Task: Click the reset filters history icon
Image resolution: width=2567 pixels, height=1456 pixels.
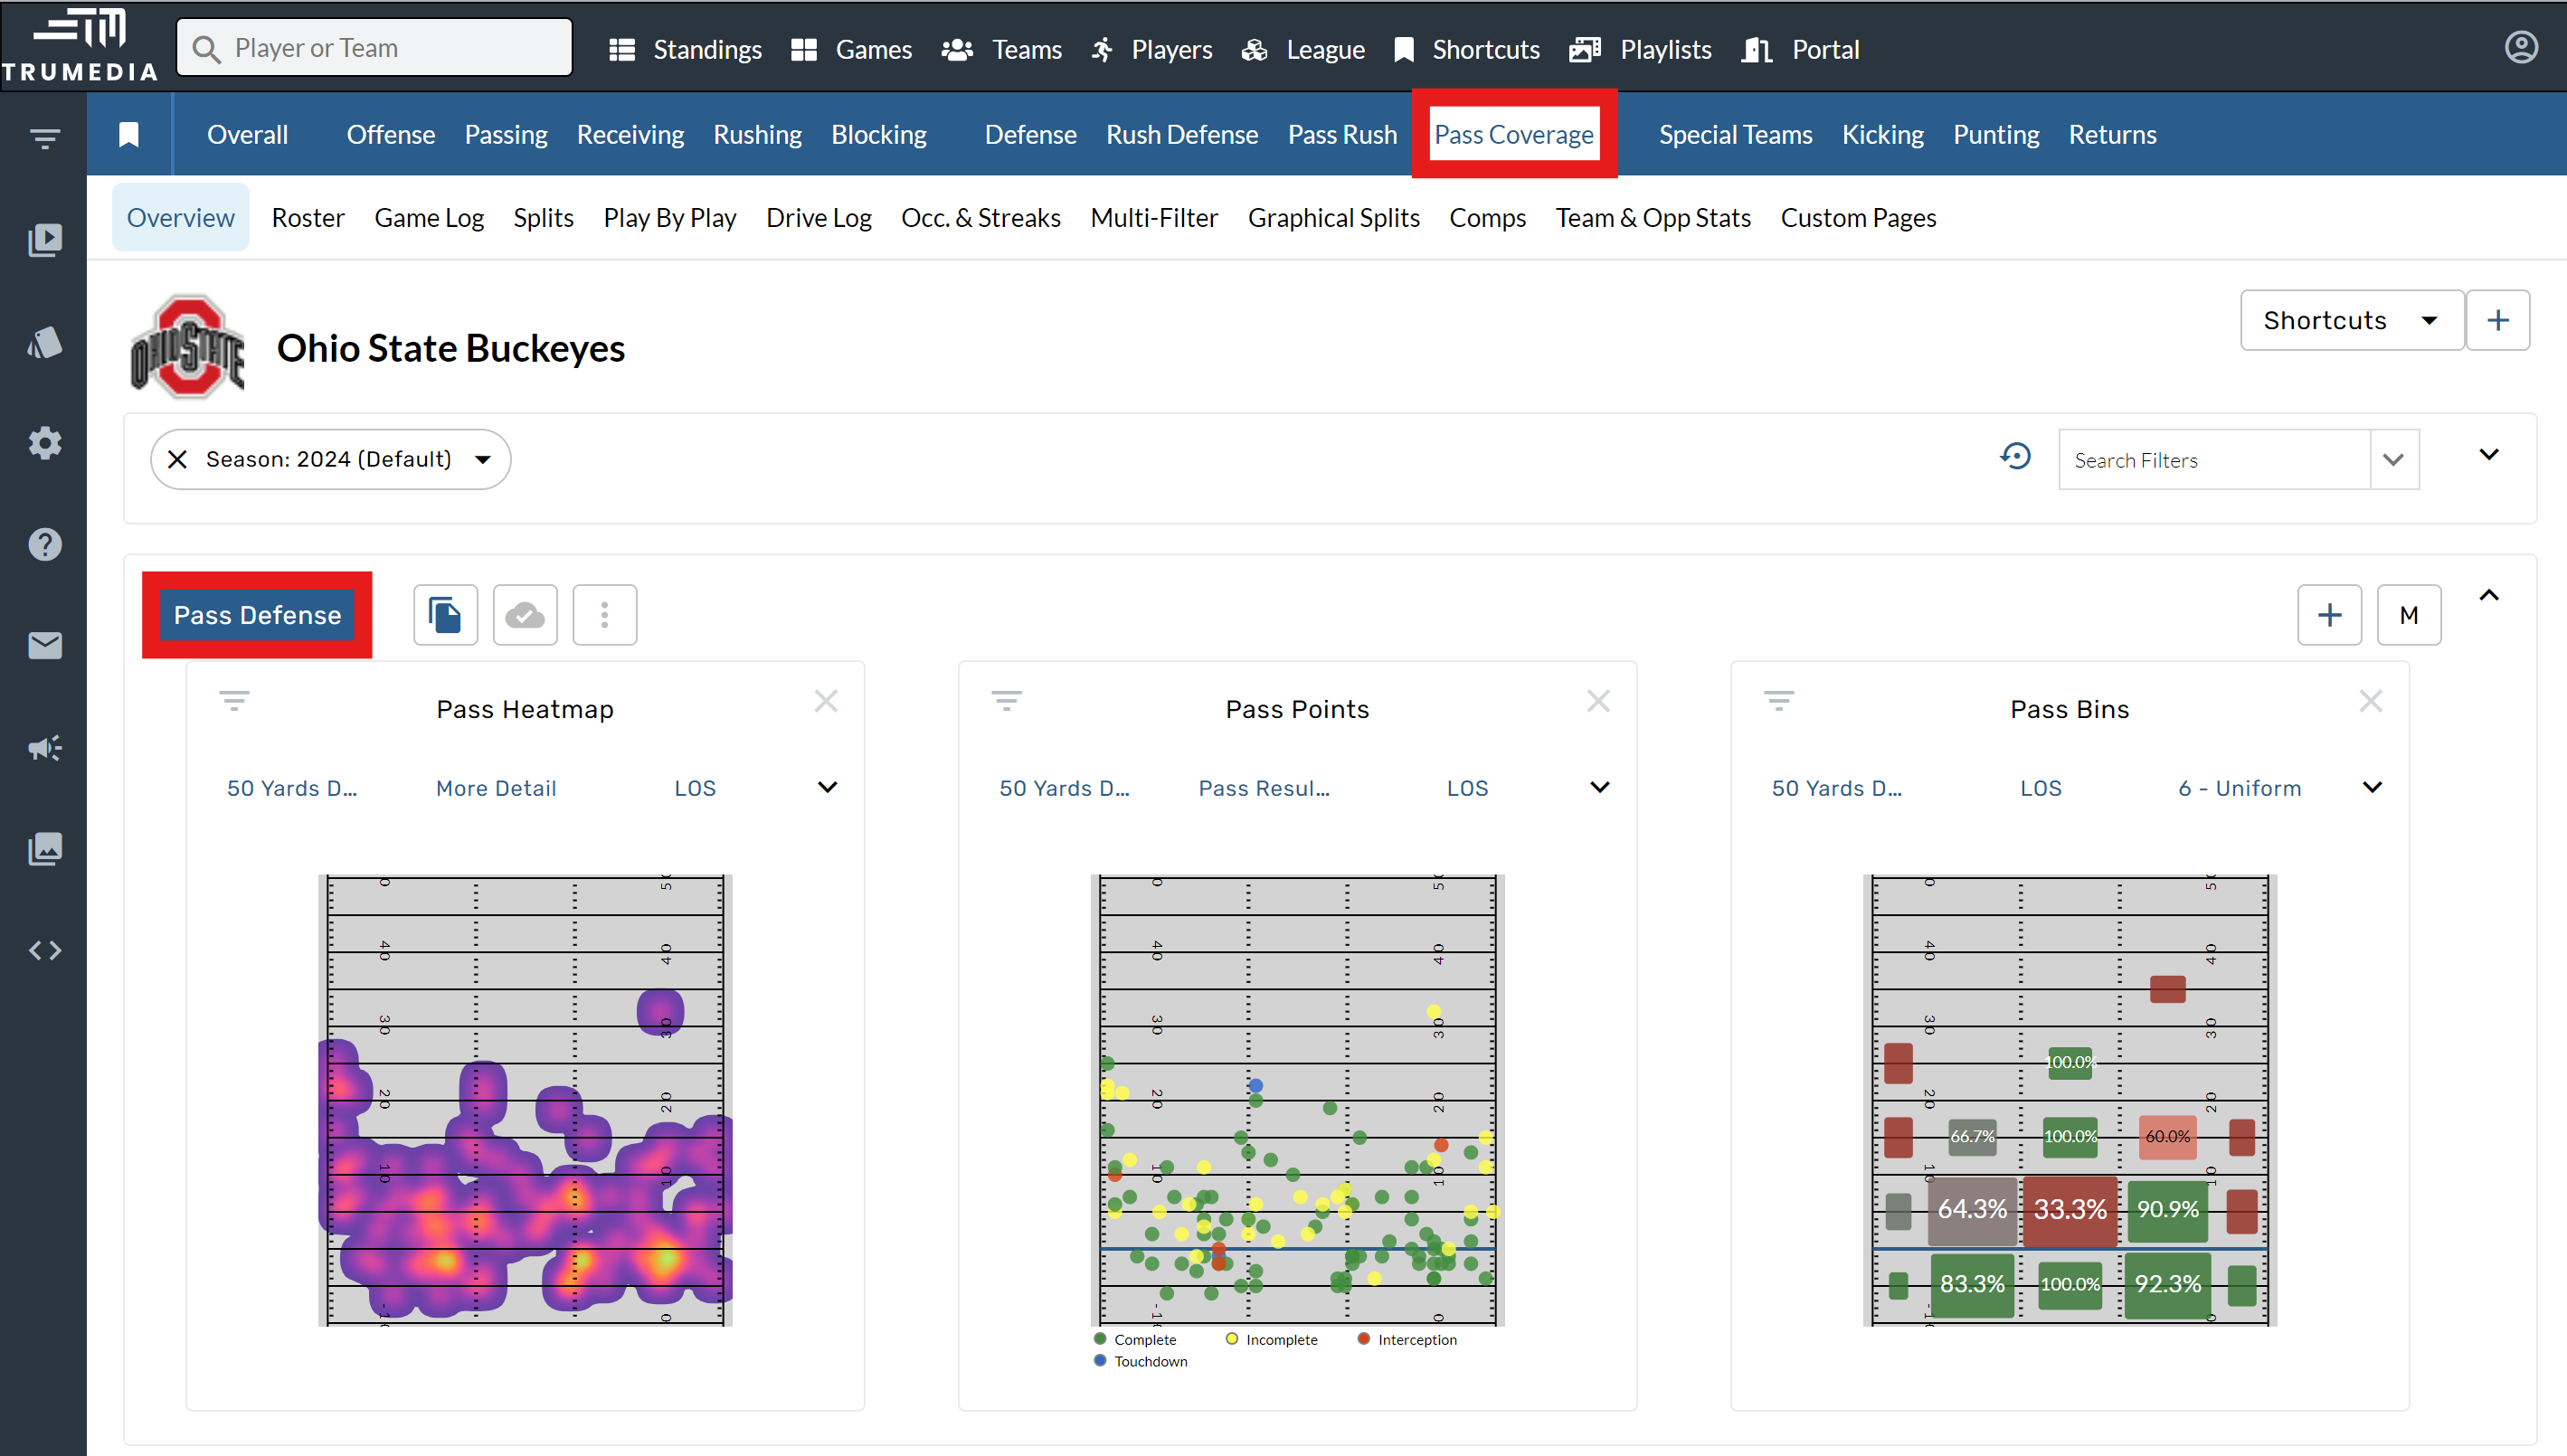Action: tap(2015, 458)
